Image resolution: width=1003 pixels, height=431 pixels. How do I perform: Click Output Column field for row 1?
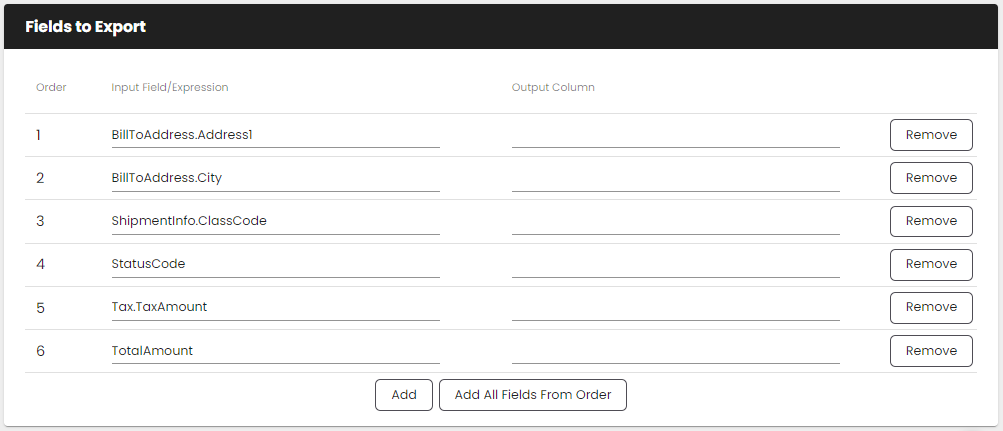pos(675,135)
